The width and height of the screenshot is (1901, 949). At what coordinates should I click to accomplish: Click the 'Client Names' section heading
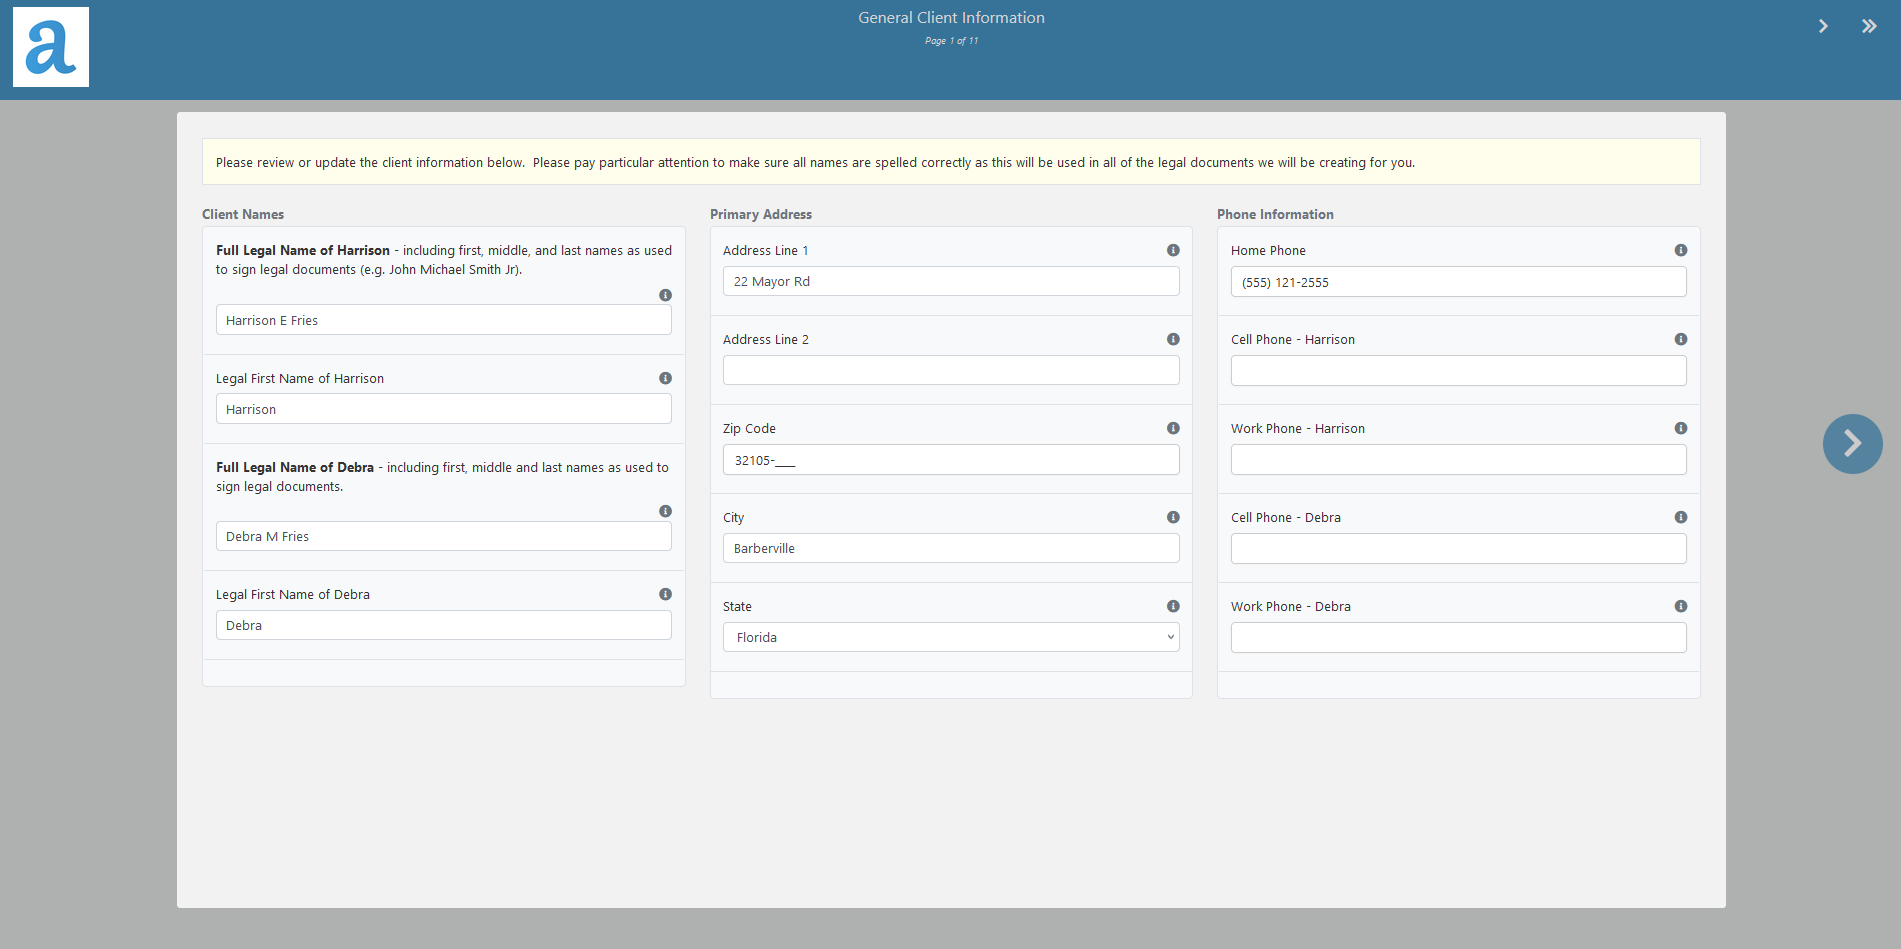coord(243,214)
